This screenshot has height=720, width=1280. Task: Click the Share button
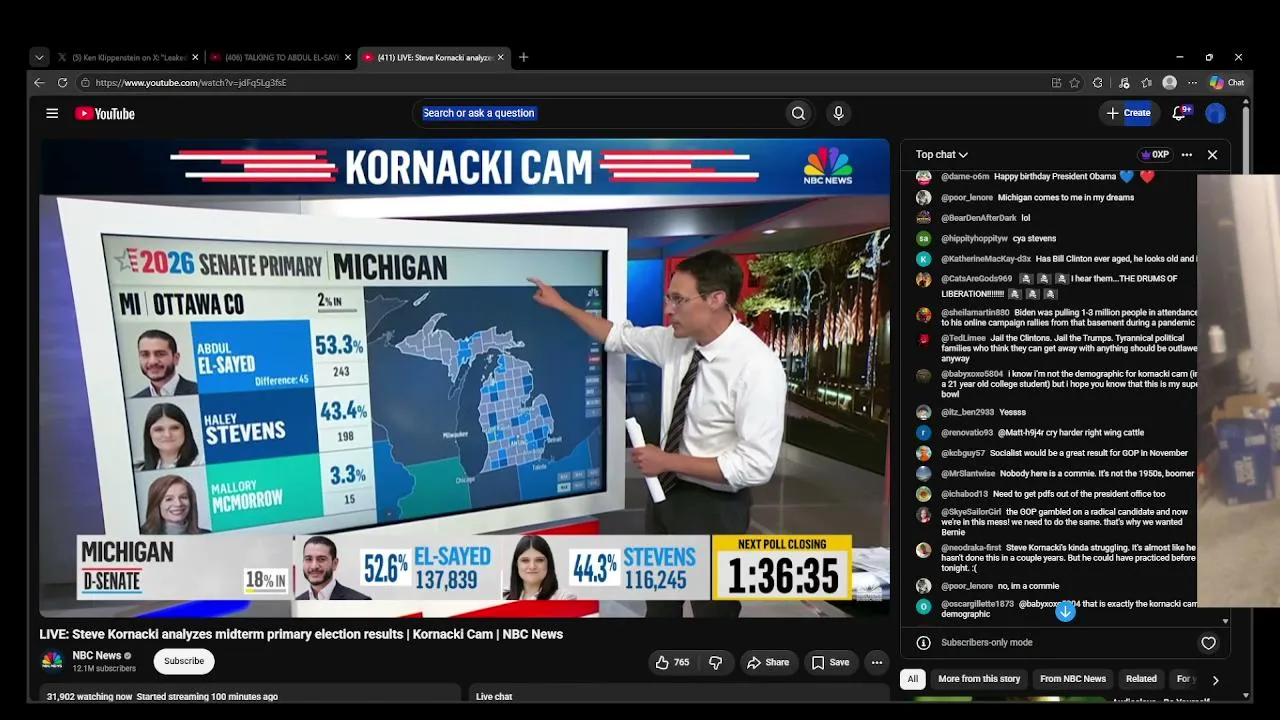click(x=767, y=662)
